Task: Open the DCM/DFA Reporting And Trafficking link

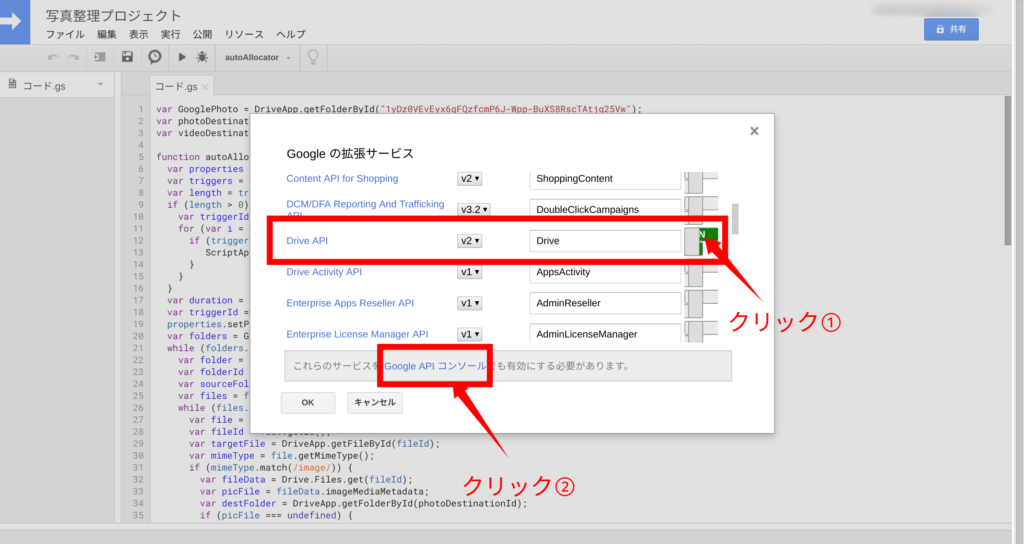Action: [365, 209]
